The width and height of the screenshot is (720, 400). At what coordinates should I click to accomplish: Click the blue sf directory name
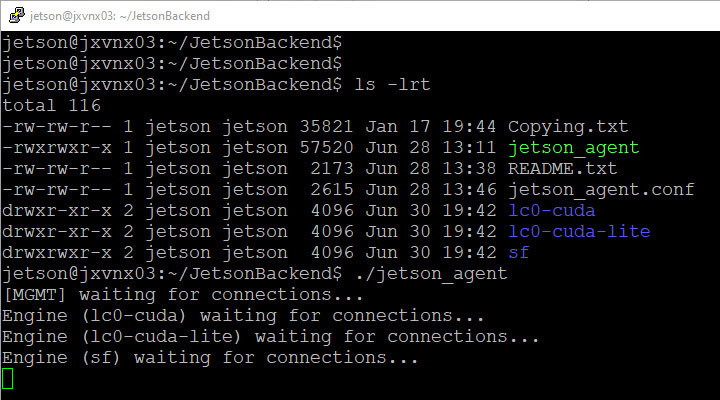click(x=518, y=253)
